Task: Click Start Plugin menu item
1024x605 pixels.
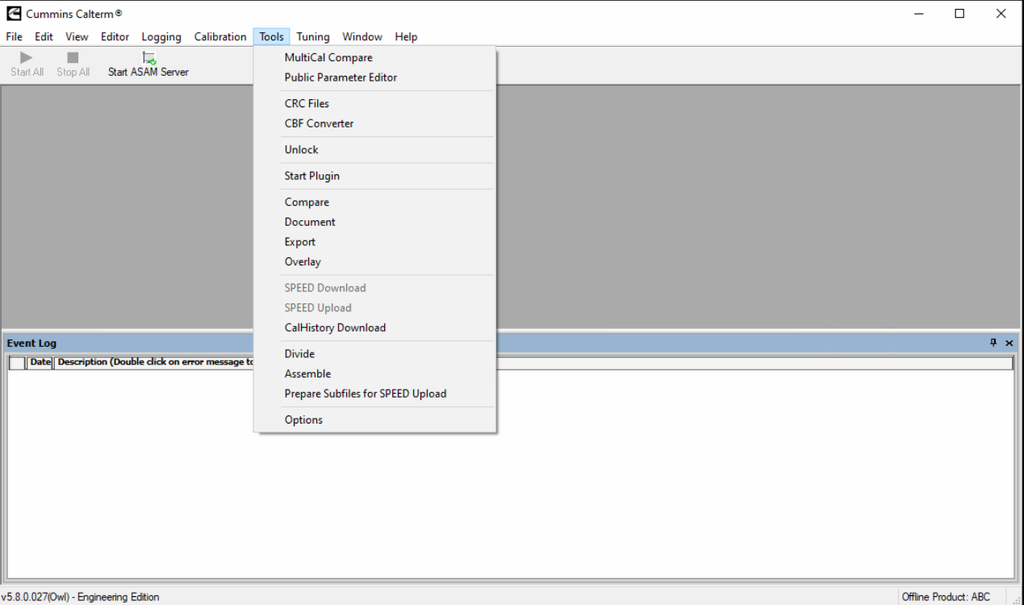Action: pyautogui.click(x=312, y=176)
